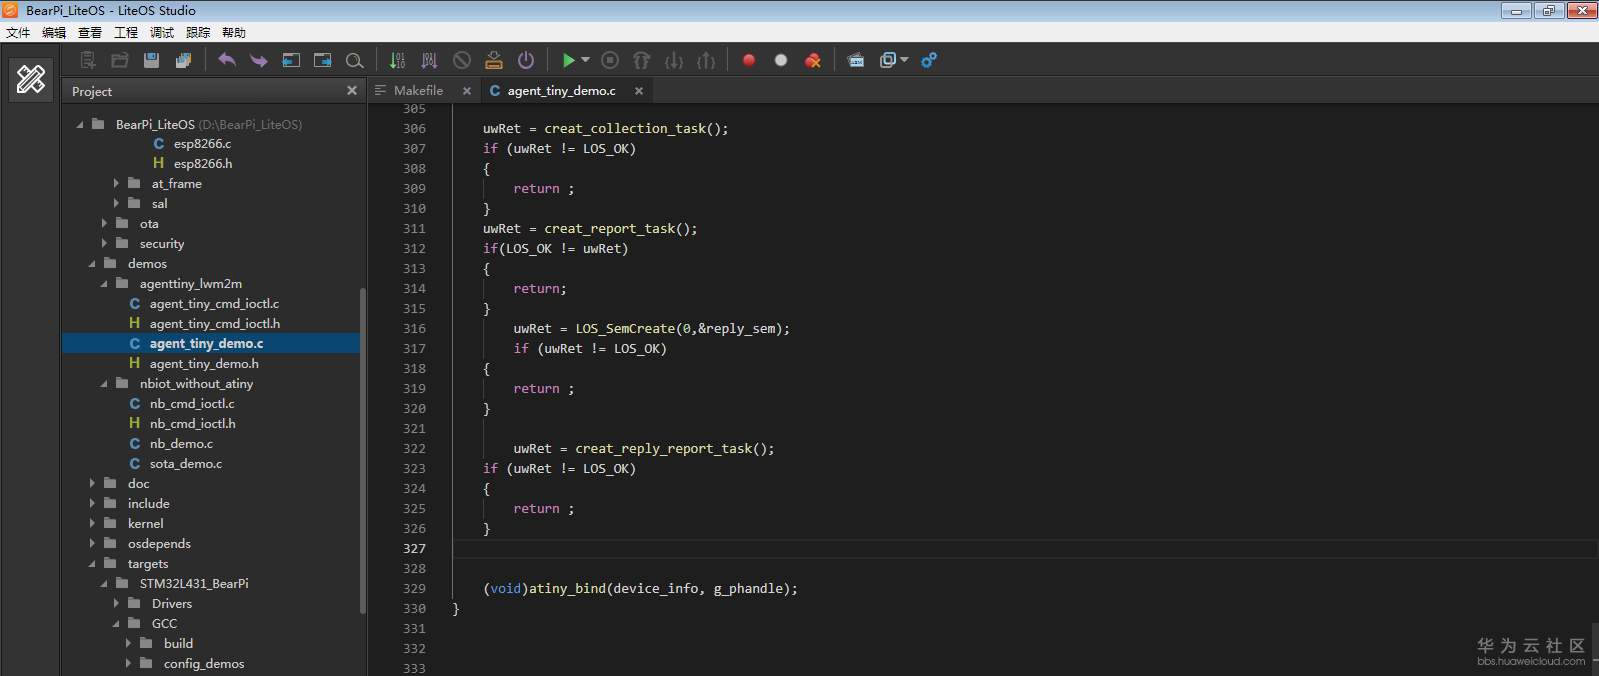Screen dimensions: 1599x676
Task: Place cursor on atiny_bind code line
Action: point(640,588)
